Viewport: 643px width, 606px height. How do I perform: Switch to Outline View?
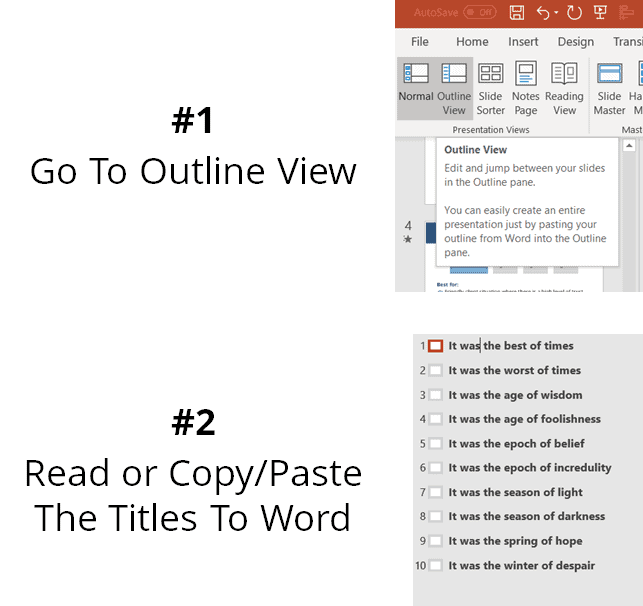pyautogui.click(x=454, y=88)
